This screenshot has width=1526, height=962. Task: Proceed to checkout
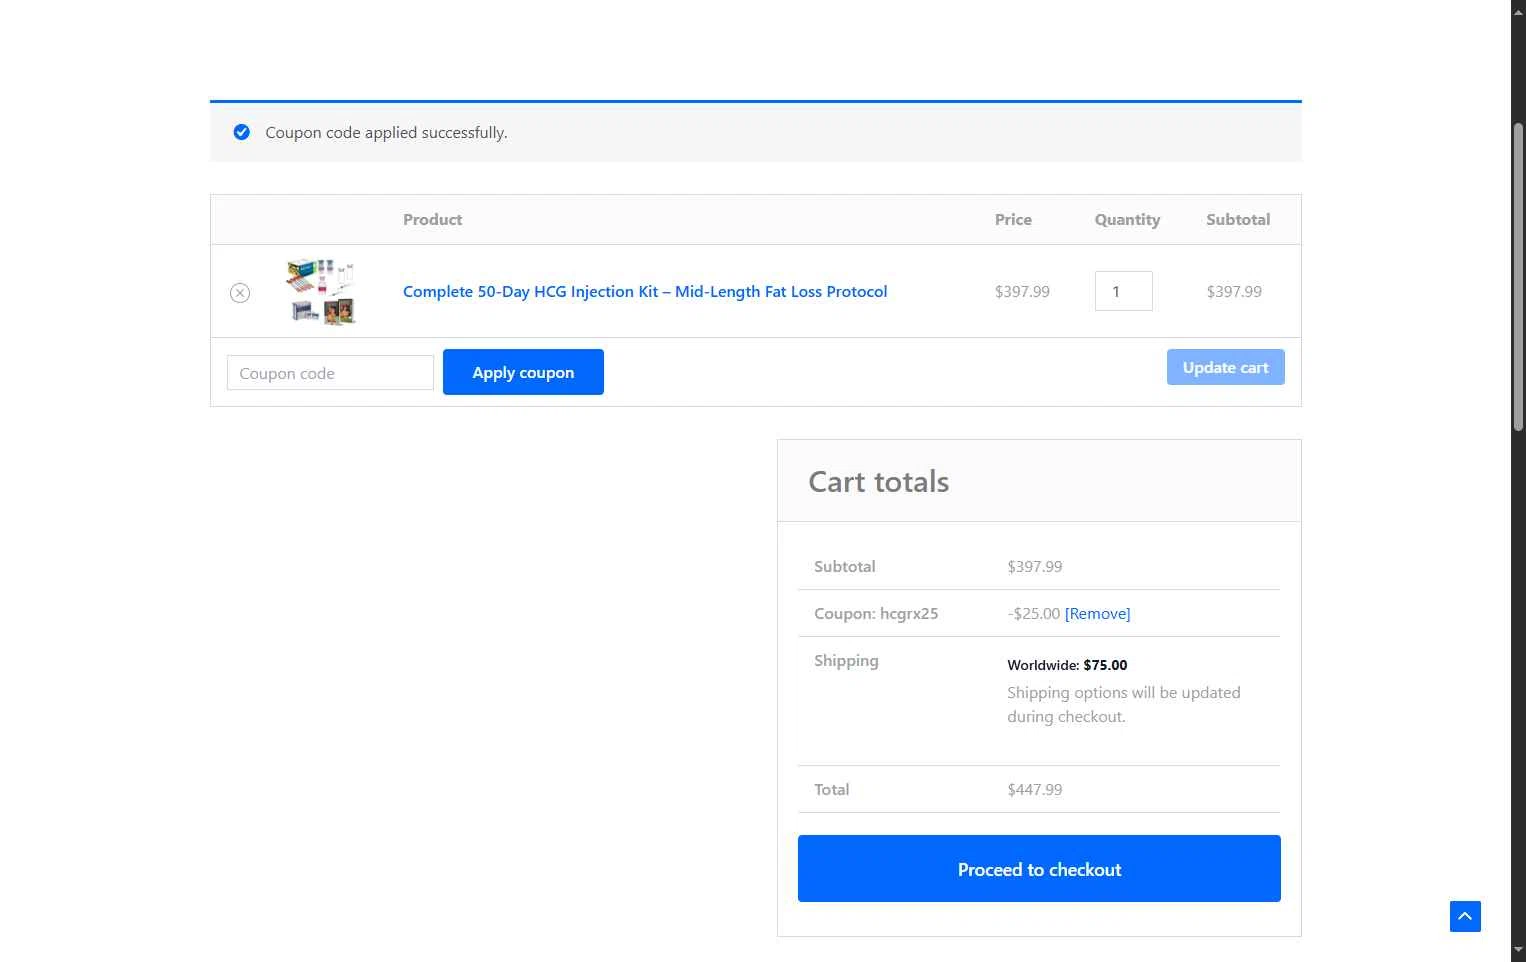(x=1039, y=869)
